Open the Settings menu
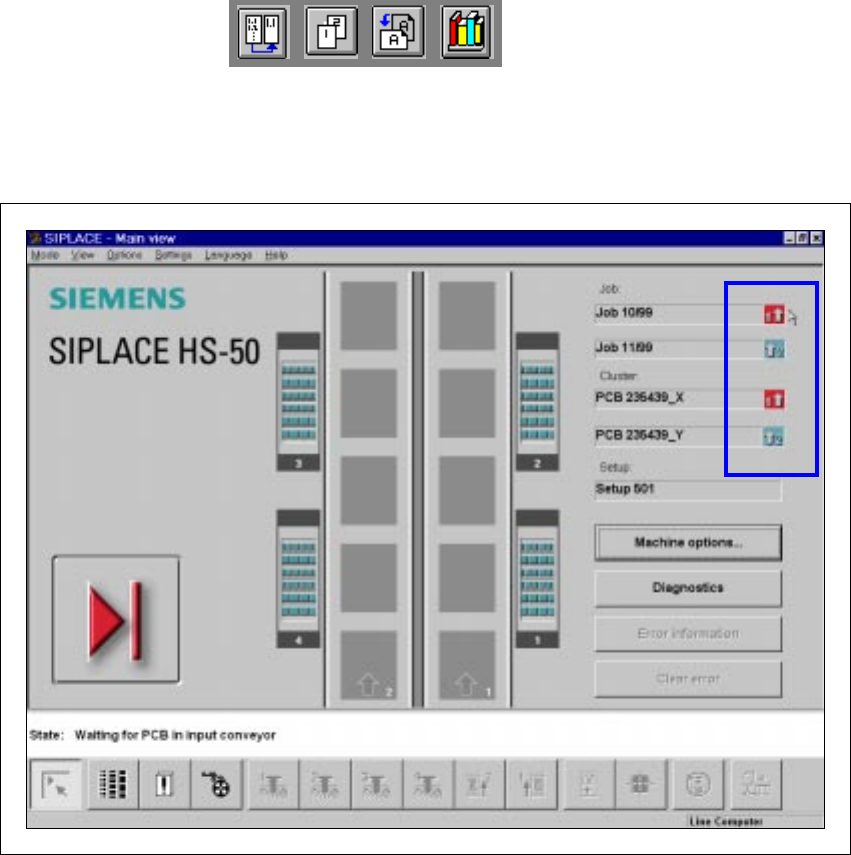The image size is (851, 855). click(x=173, y=255)
